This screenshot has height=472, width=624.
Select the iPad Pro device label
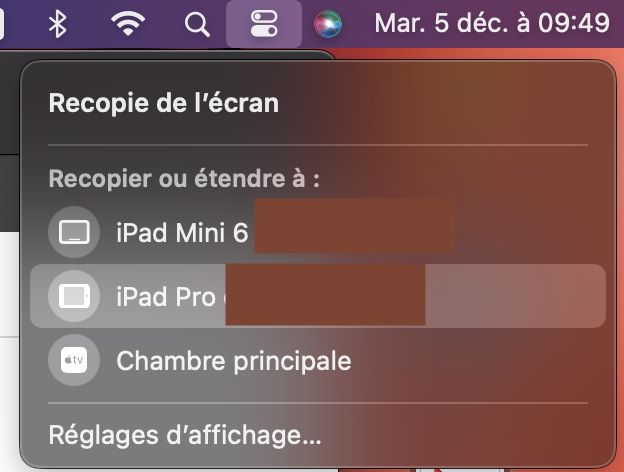166,296
